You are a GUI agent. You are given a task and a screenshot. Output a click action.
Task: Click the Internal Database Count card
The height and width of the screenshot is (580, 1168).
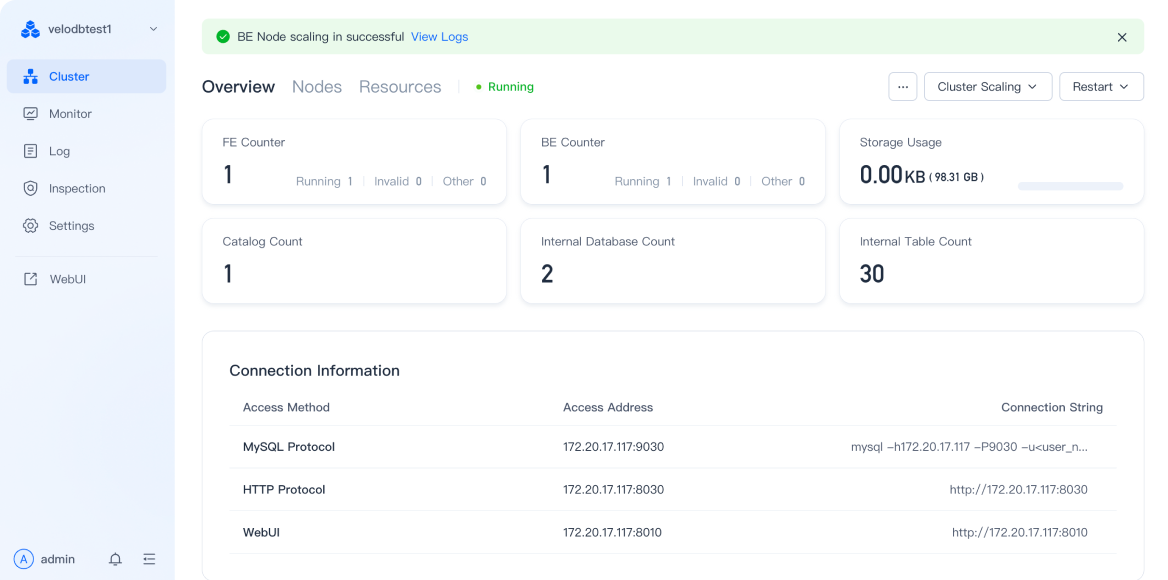point(673,261)
